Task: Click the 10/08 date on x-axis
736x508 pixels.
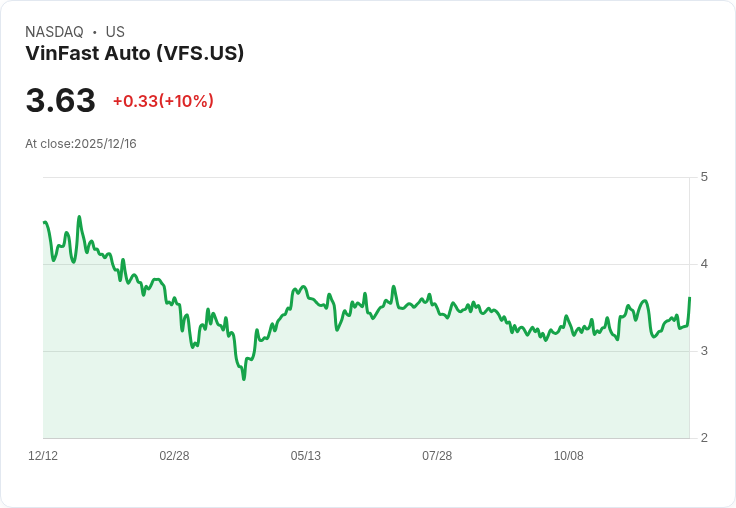Action: point(569,456)
